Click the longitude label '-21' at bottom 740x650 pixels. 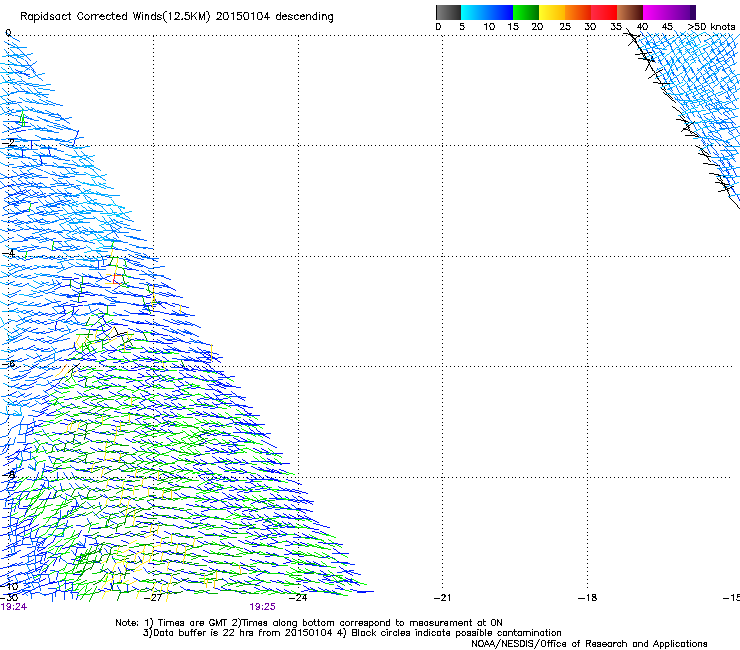[442, 598]
